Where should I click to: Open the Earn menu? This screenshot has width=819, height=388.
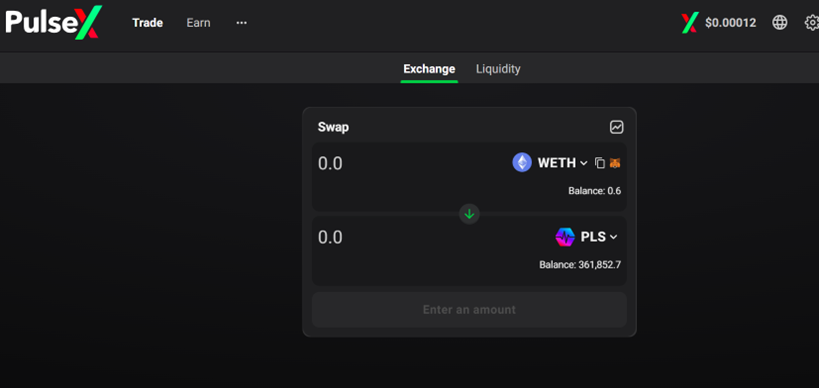tap(198, 23)
